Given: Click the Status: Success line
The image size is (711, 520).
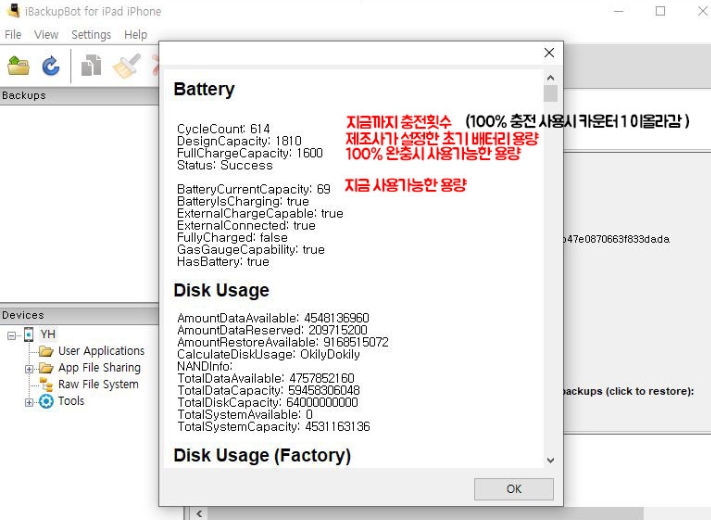Looking at the screenshot, I should [x=225, y=165].
